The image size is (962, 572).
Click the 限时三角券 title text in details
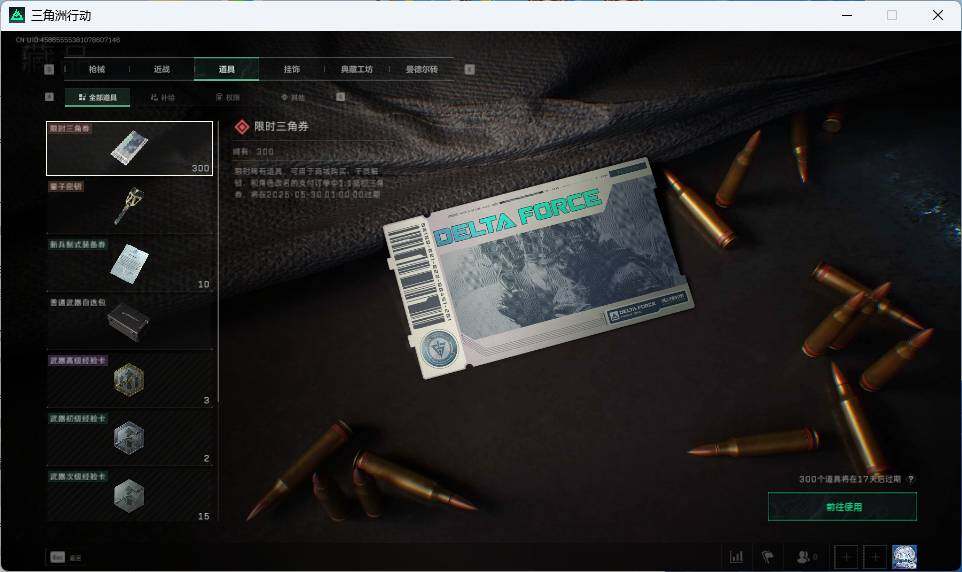[282, 126]
